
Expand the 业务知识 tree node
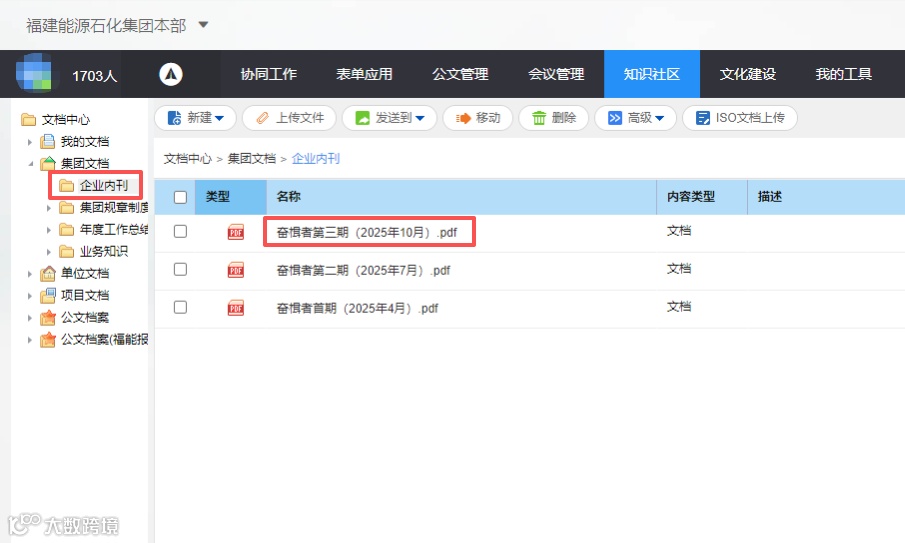coord(49,252)
